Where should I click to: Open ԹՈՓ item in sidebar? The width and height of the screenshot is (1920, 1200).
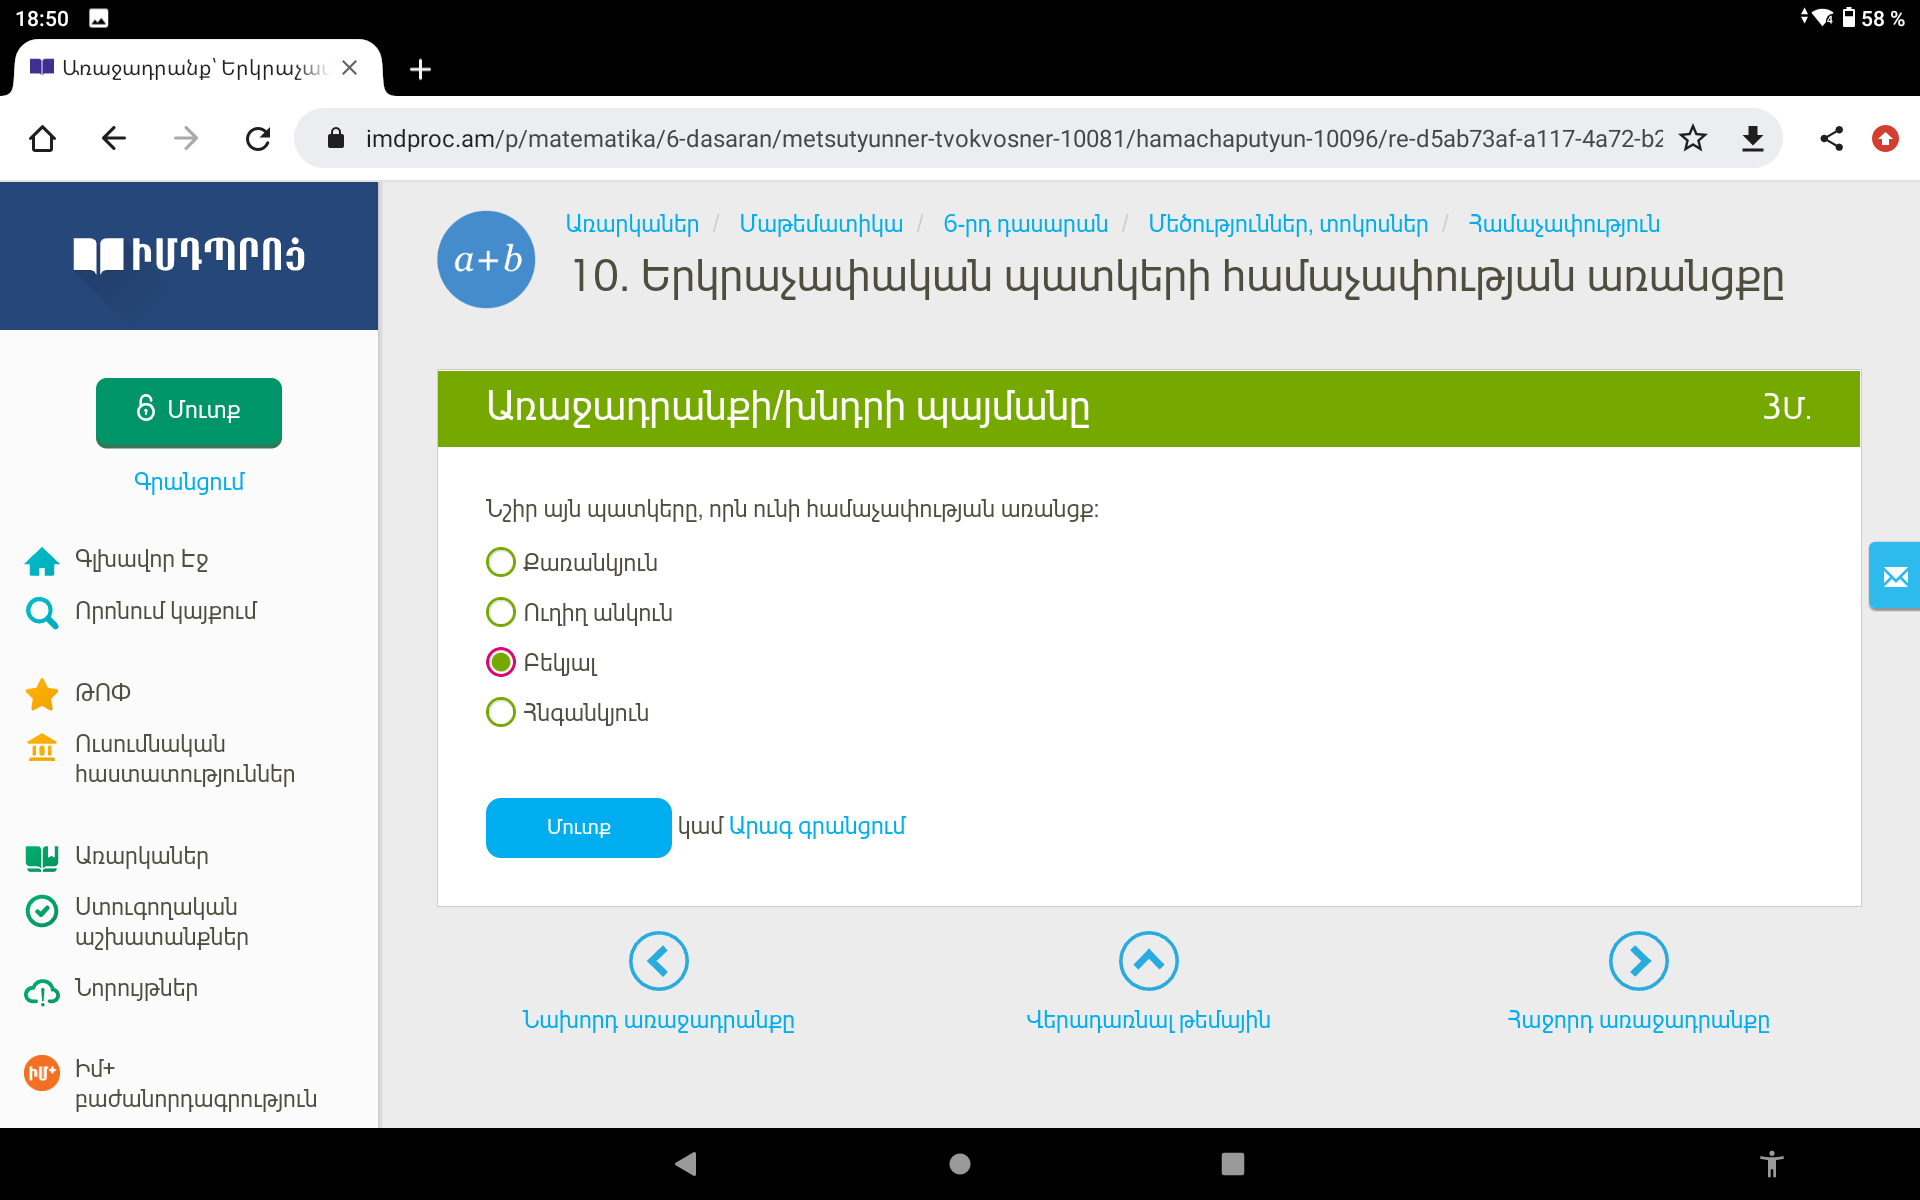click(x=102, y=692)
